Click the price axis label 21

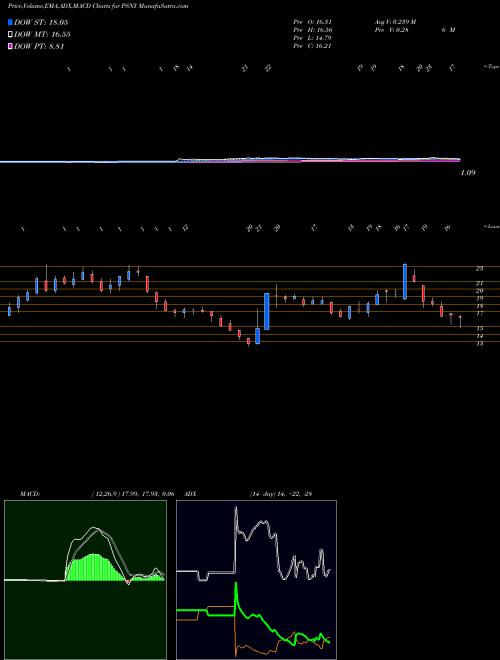(479, 283)
